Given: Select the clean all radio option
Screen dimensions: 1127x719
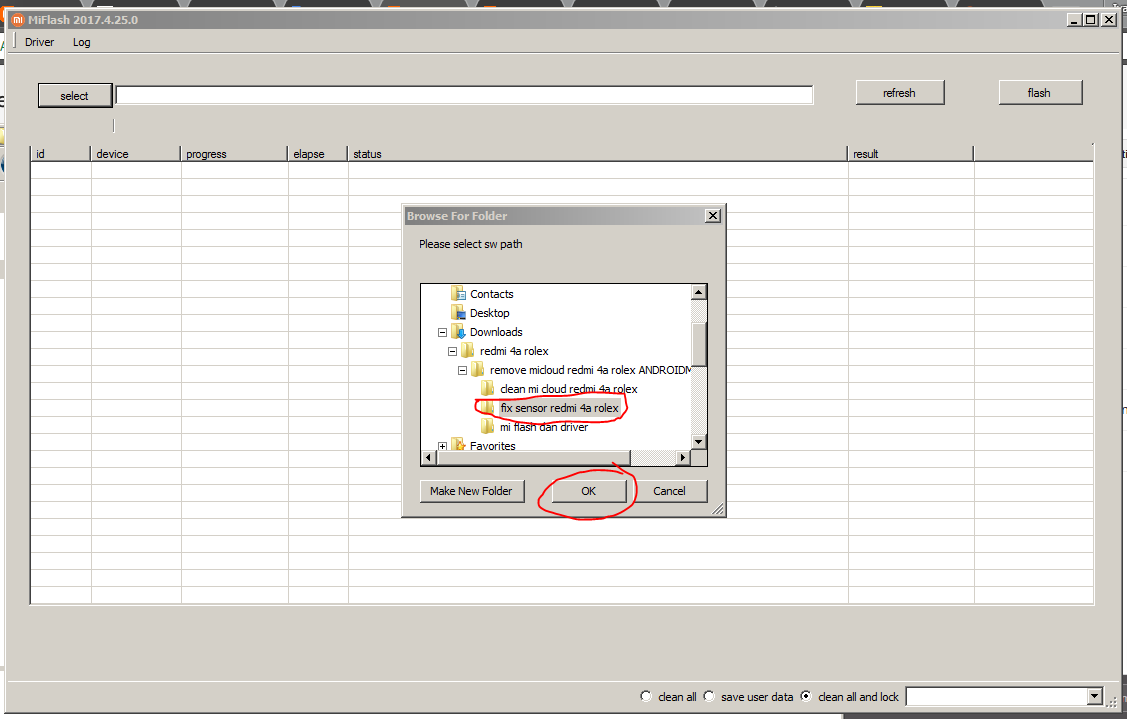Looking at the screenshot, I should point(645,696).
